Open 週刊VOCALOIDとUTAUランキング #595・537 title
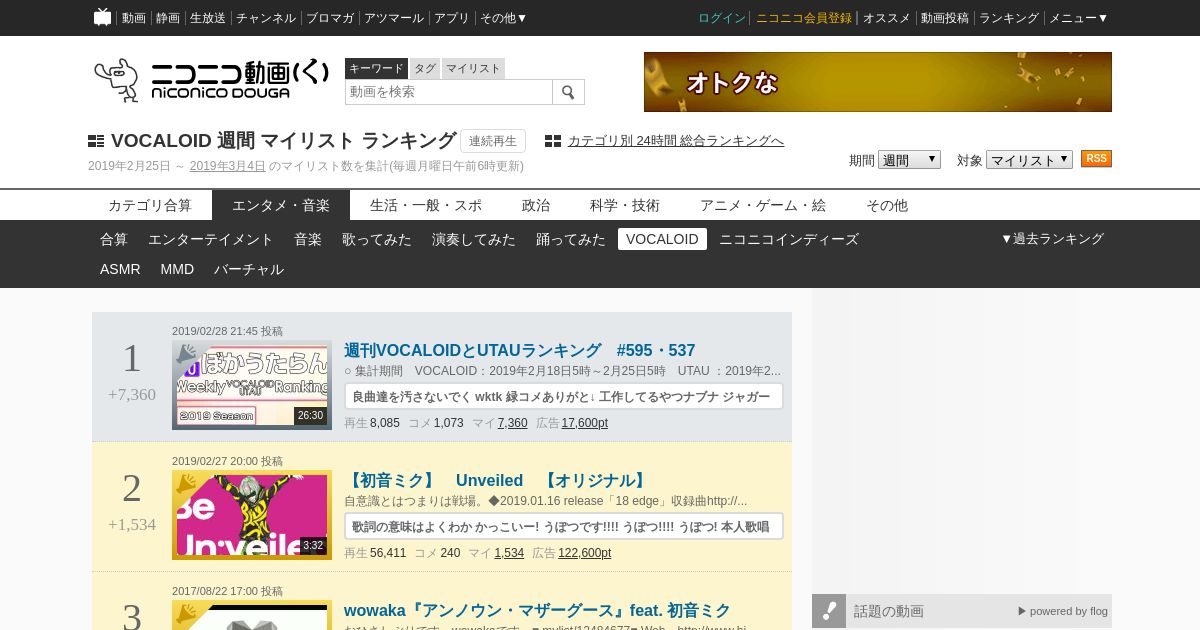 (519, 351)
